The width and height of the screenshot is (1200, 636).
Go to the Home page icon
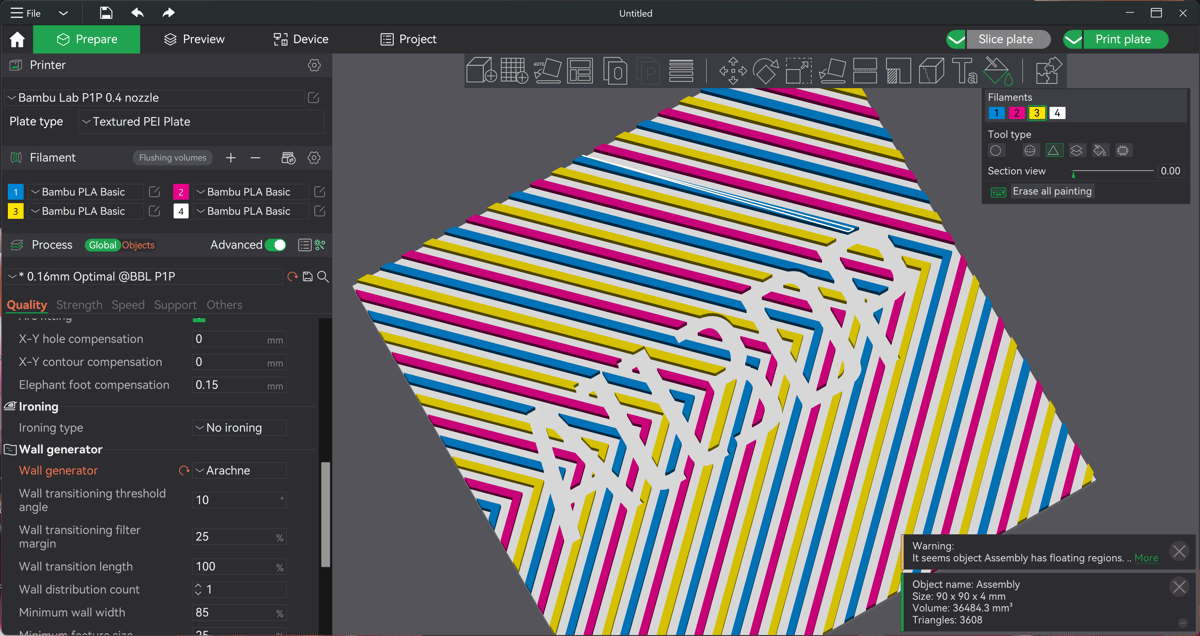17,39
